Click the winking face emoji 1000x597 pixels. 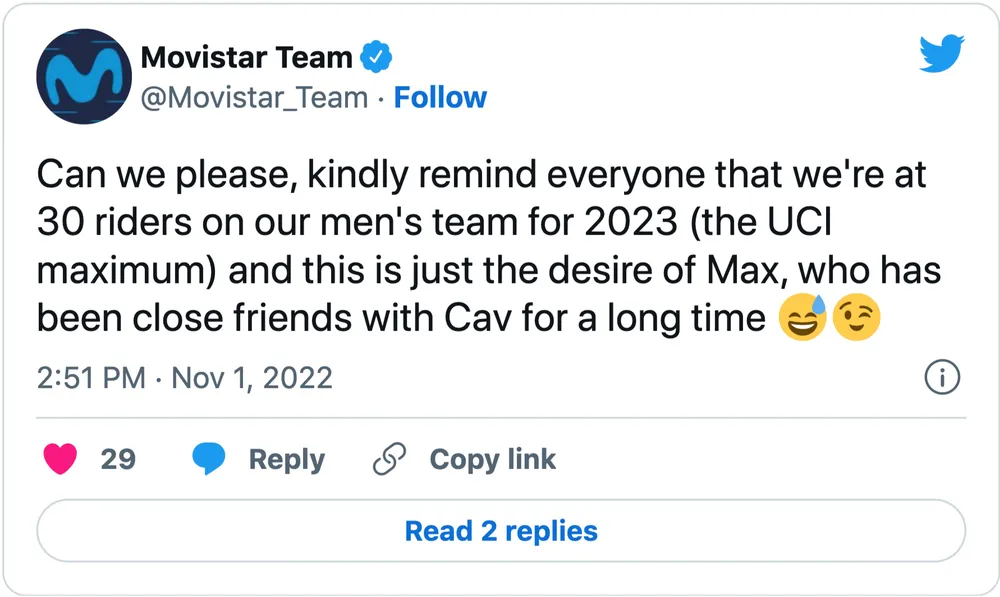856,320
